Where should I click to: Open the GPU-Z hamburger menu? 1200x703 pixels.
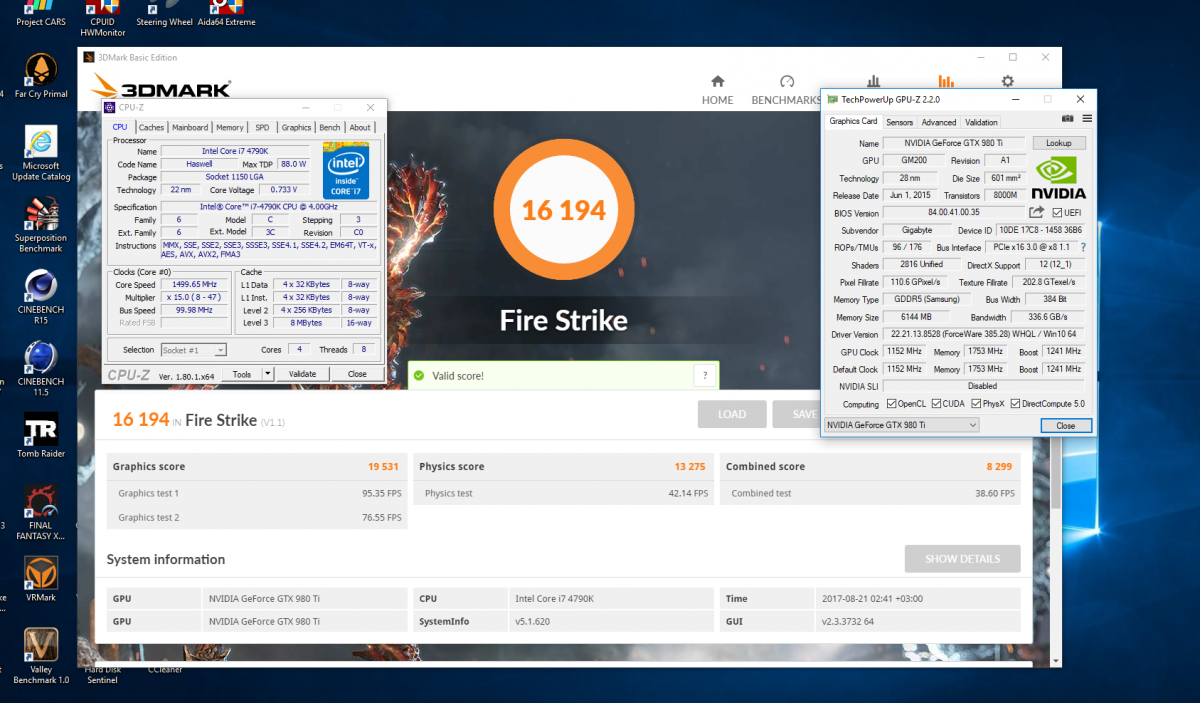[1087, 119]
